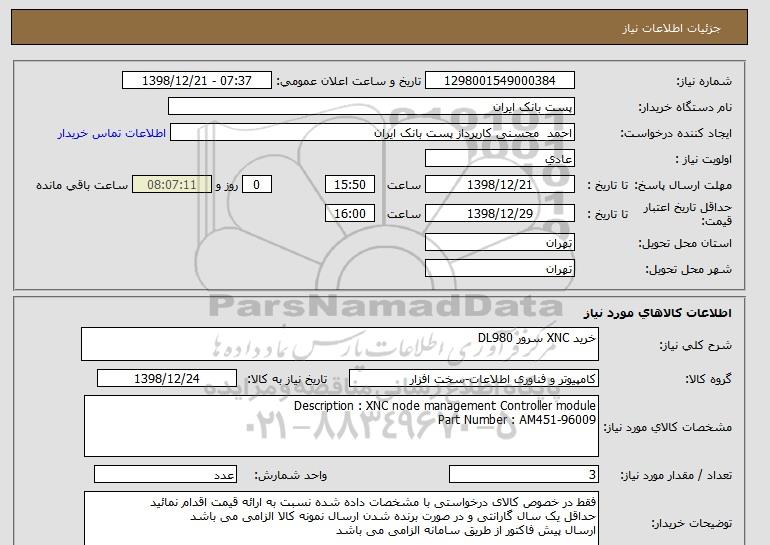Screen dimensions: 770x545
Task: Click the label شماره نیاز
Action: tap(704, 81)
